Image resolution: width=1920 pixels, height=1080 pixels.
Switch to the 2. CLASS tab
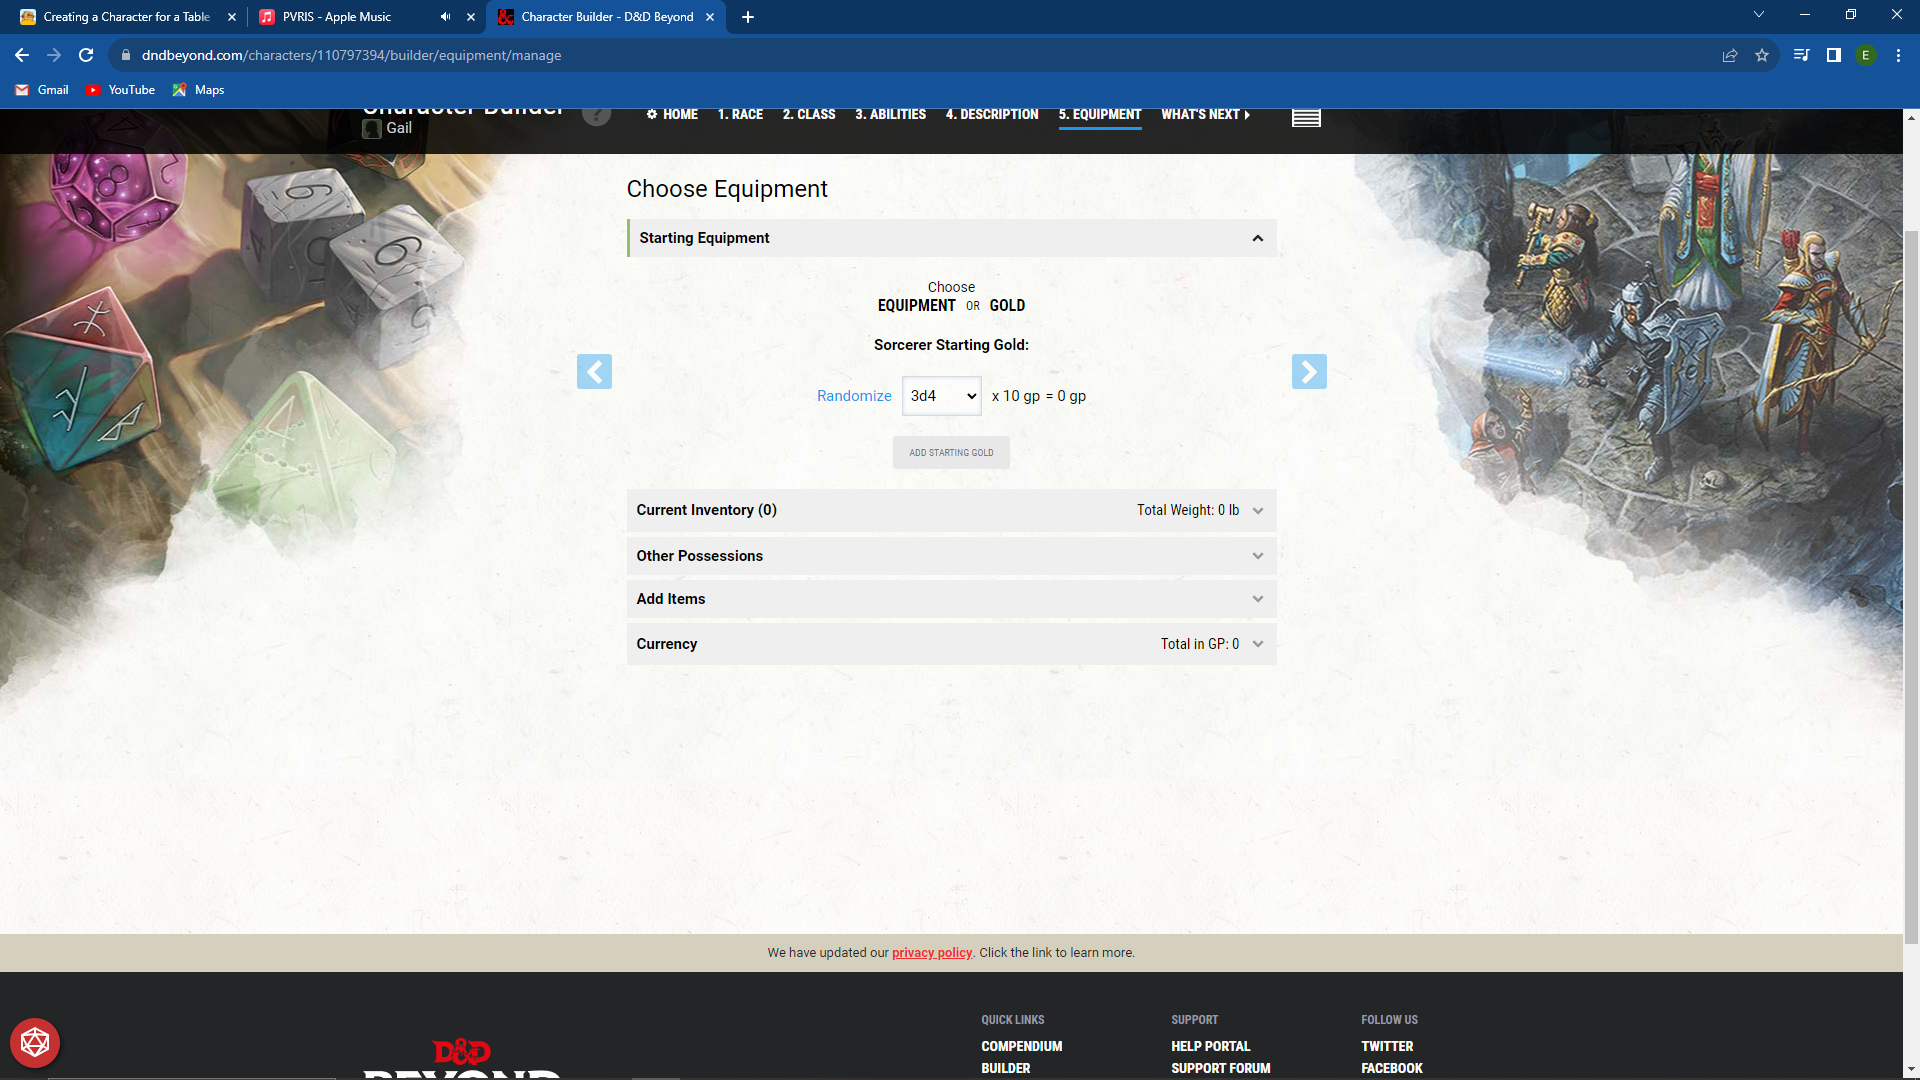coord(808,114)
